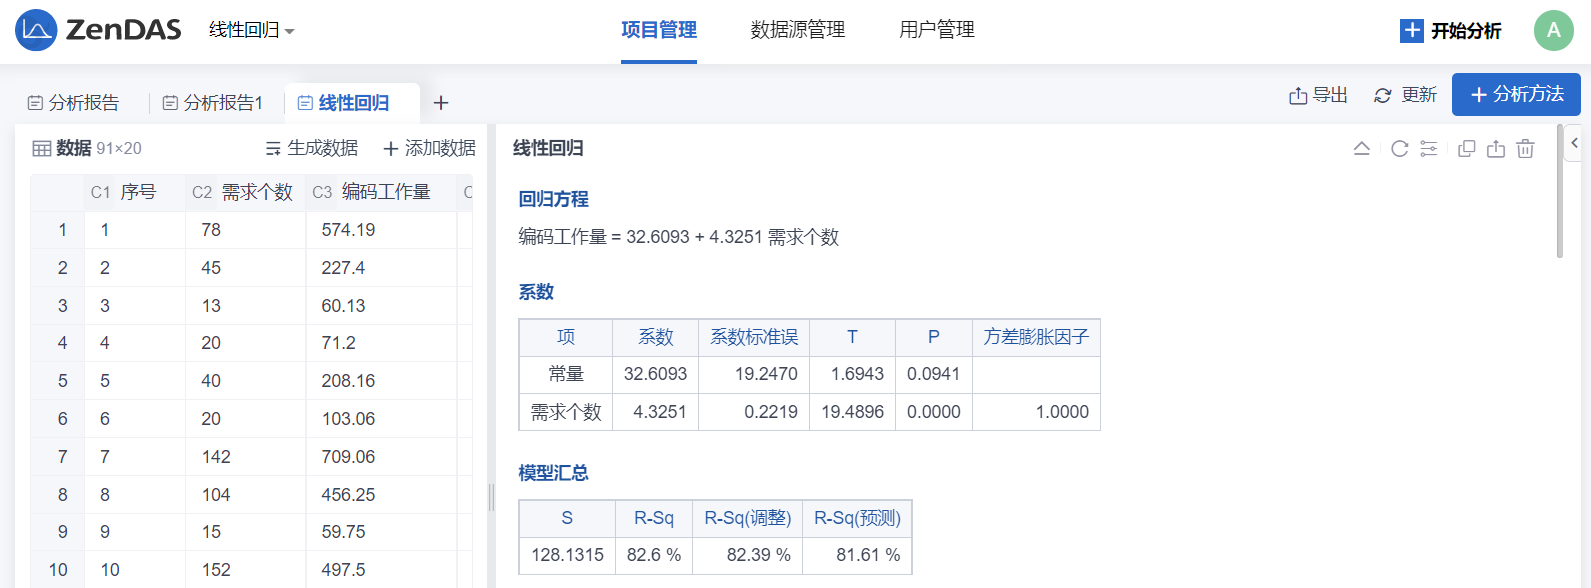Export this result using panel share icon
Viewport: 1591px width, 588px height.
point(1496,149)
